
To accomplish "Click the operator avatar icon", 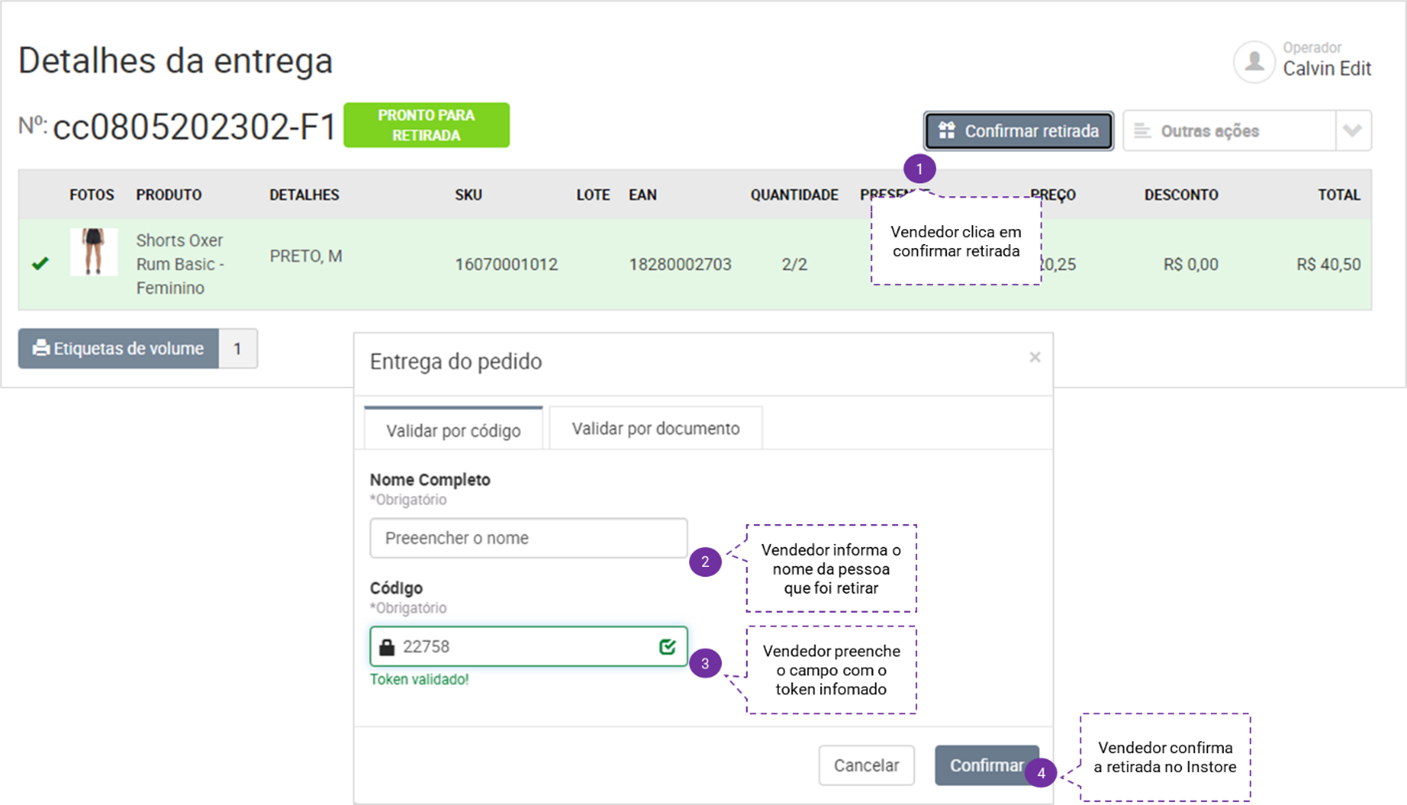I will [1253, 61].
